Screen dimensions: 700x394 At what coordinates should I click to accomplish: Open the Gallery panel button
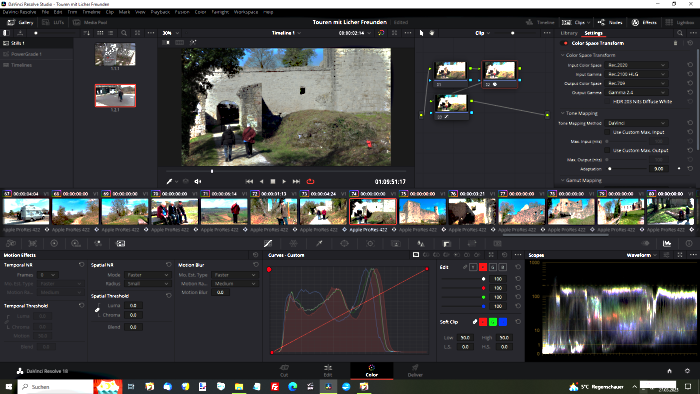21,22
